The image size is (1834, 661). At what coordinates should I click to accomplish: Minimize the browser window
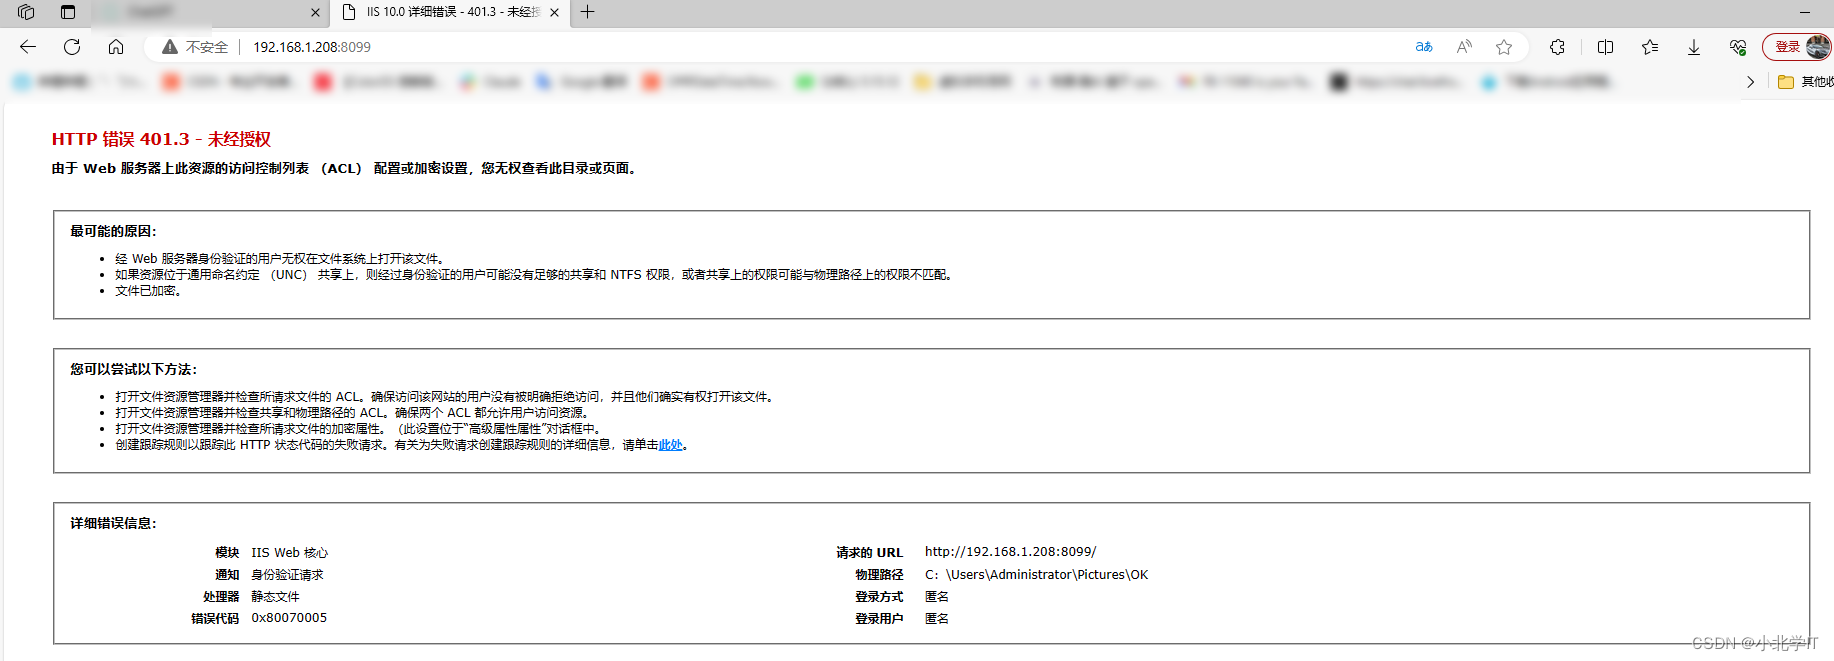click(x=1805, y=12)
